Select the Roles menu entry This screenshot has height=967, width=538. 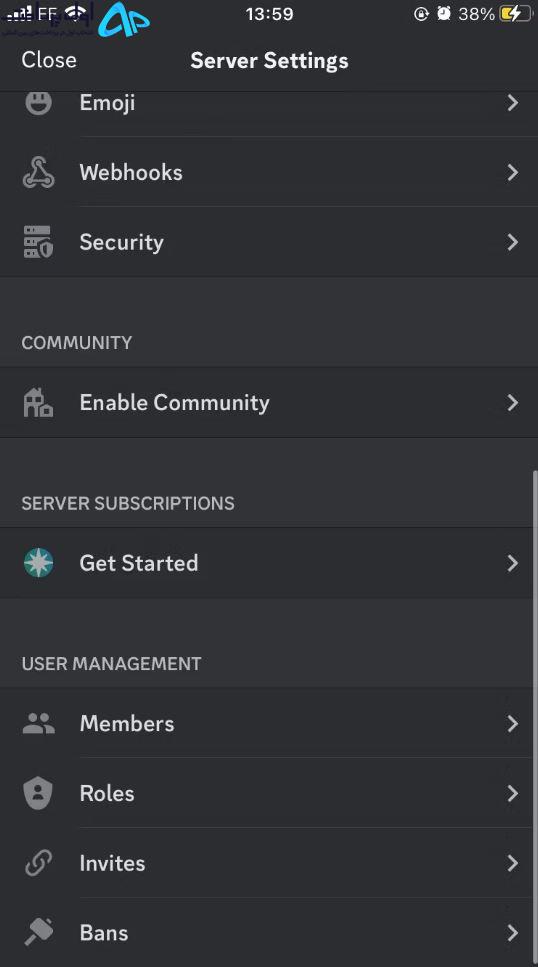pos(269,793)
